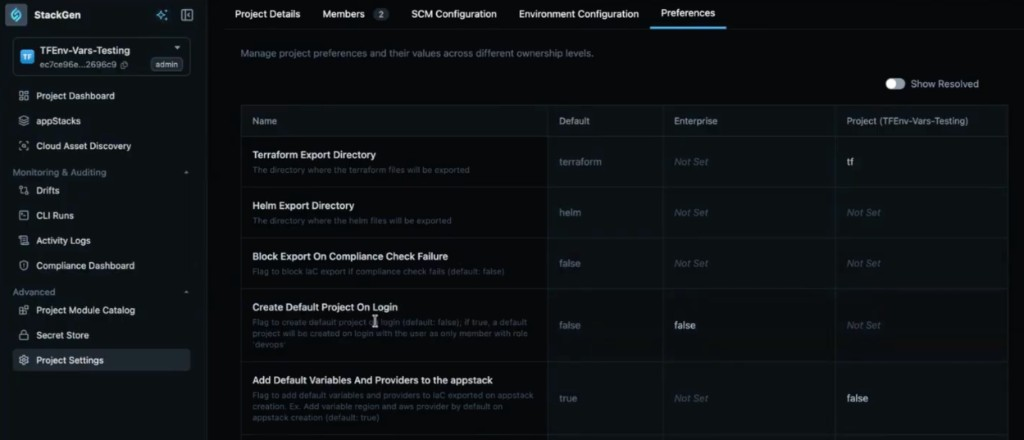Click the Project Module Catalog icon
The width and height of the screenshot is (1024, 440).
pos(24,310)
